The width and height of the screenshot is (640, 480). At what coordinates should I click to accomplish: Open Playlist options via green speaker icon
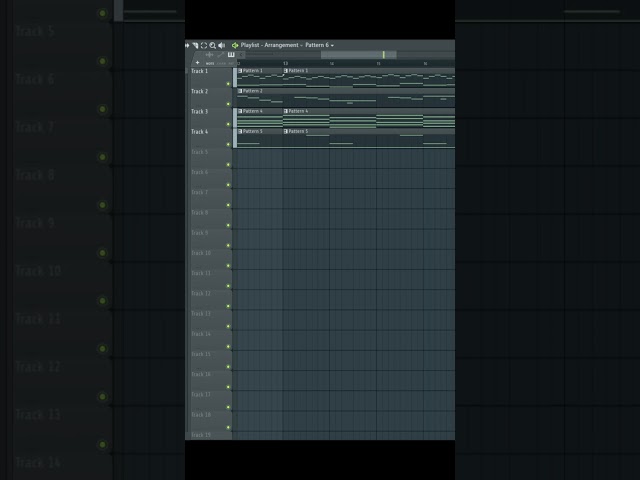coord(235,45)
